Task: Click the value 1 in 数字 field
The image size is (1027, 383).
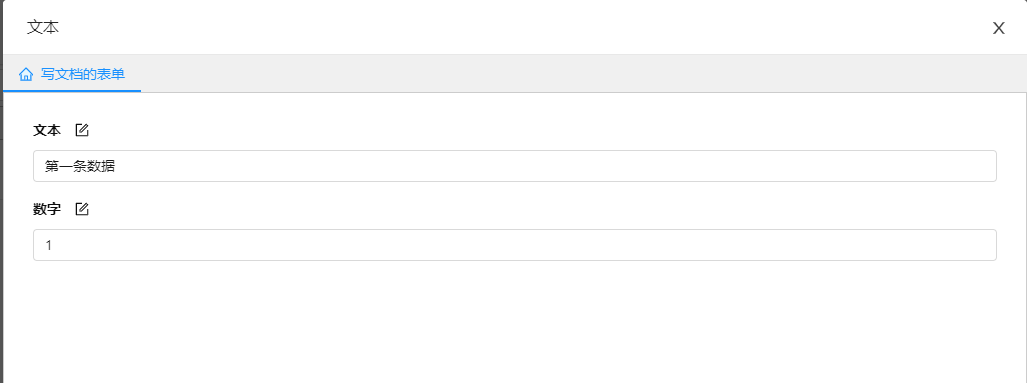Action: pyautogui.click(x=48, y=246)
